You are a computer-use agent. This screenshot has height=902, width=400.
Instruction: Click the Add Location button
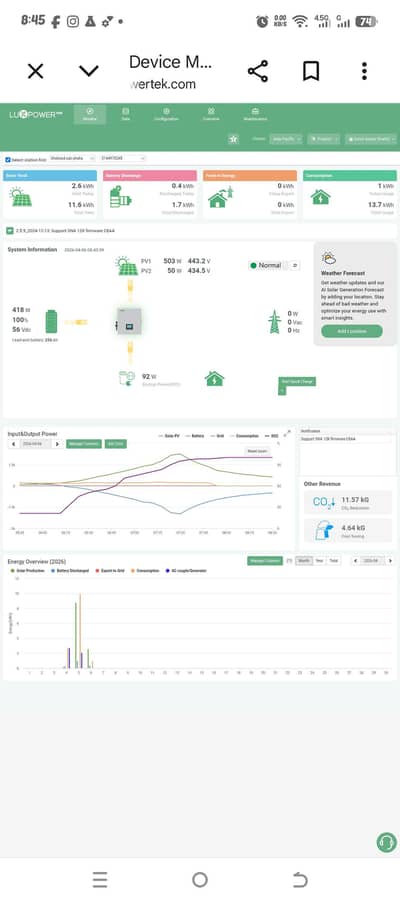(x=352, y=331)
